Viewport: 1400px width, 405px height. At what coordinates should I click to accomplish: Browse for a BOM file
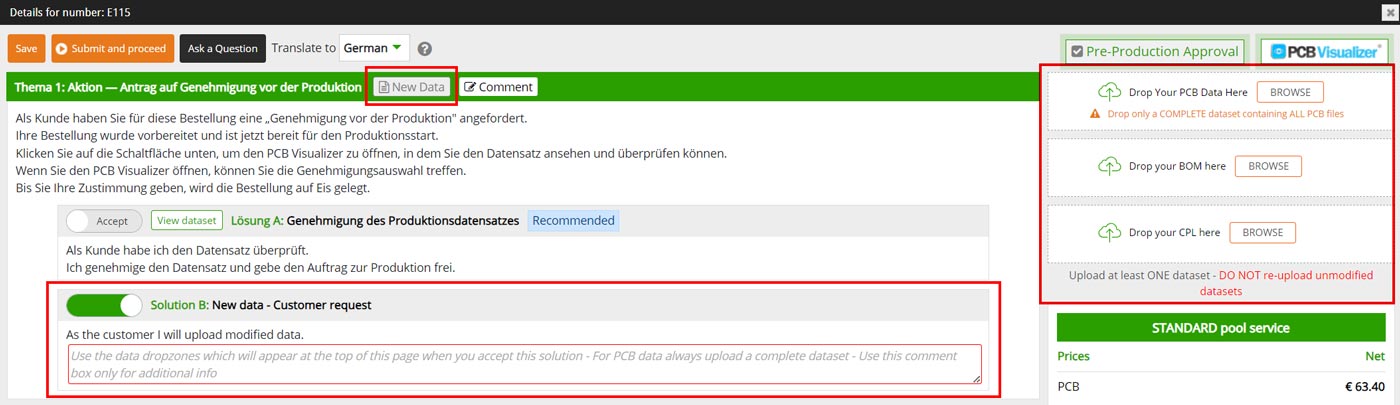point(1268,166)
